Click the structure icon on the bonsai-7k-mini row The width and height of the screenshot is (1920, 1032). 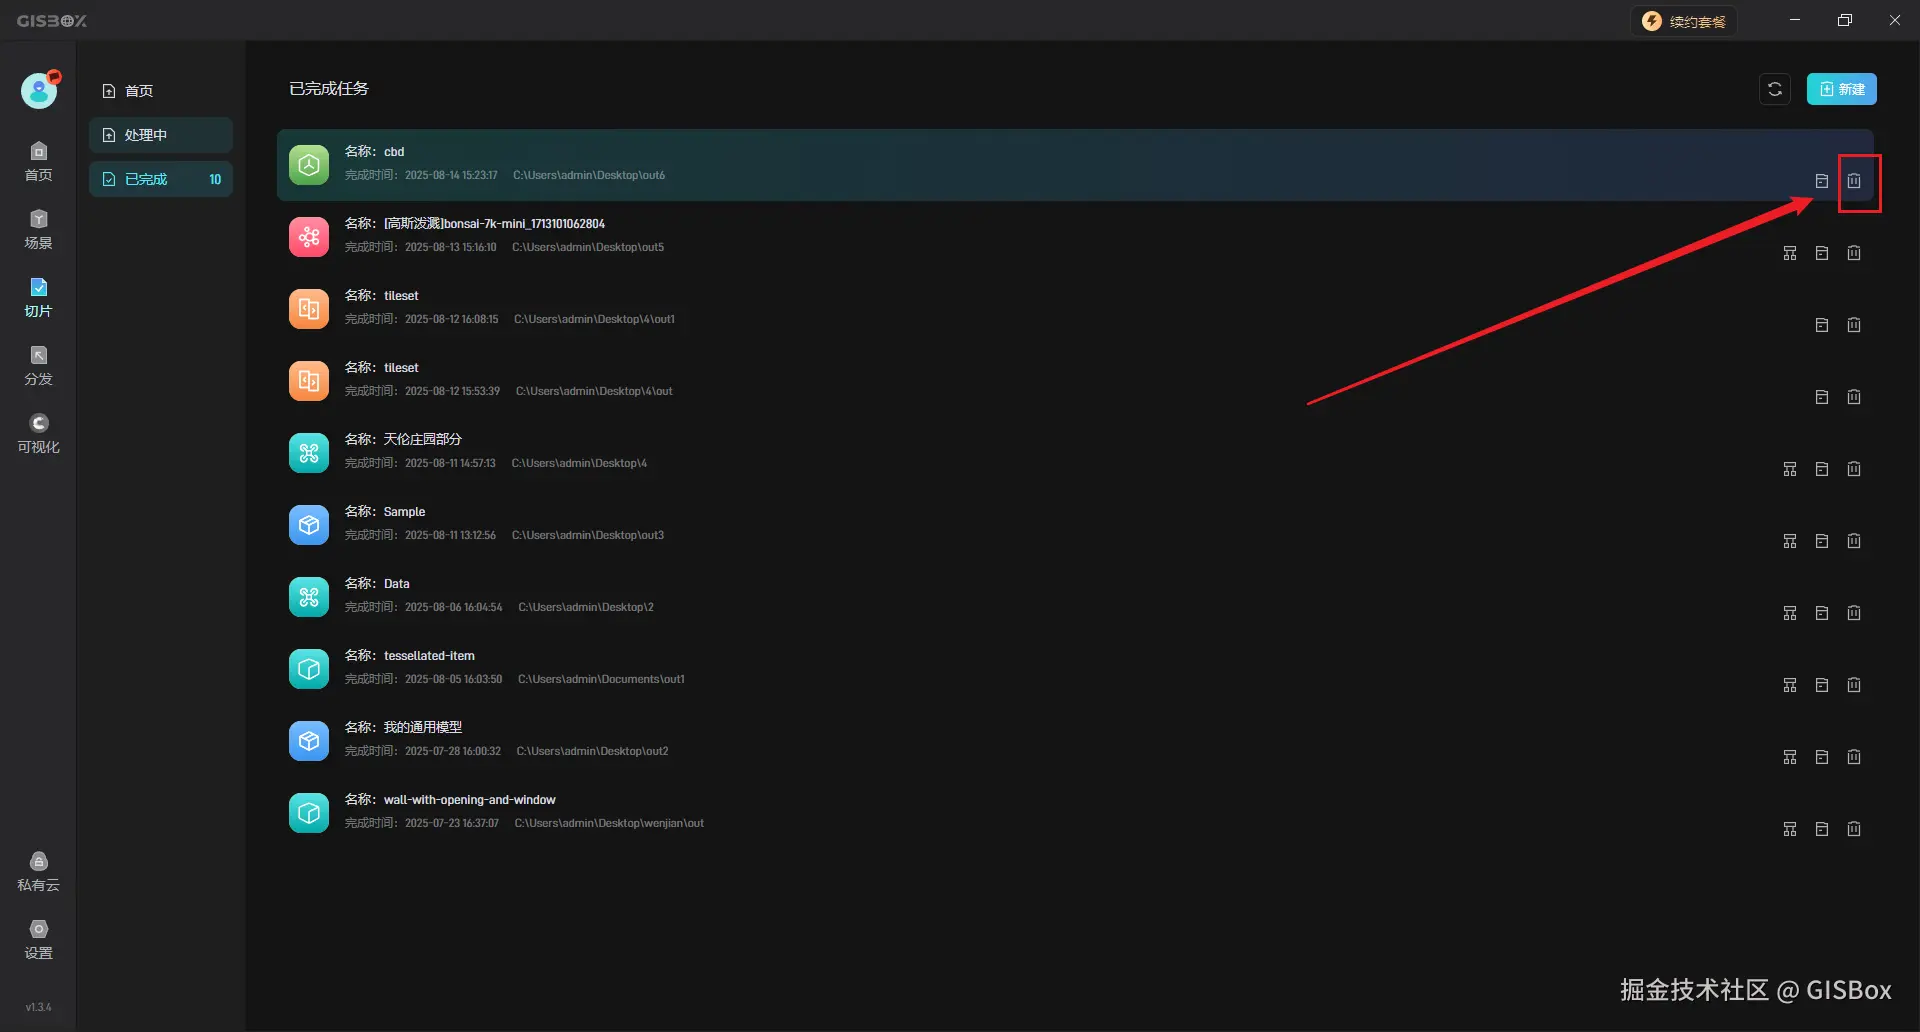click(x=1790, y=253)
